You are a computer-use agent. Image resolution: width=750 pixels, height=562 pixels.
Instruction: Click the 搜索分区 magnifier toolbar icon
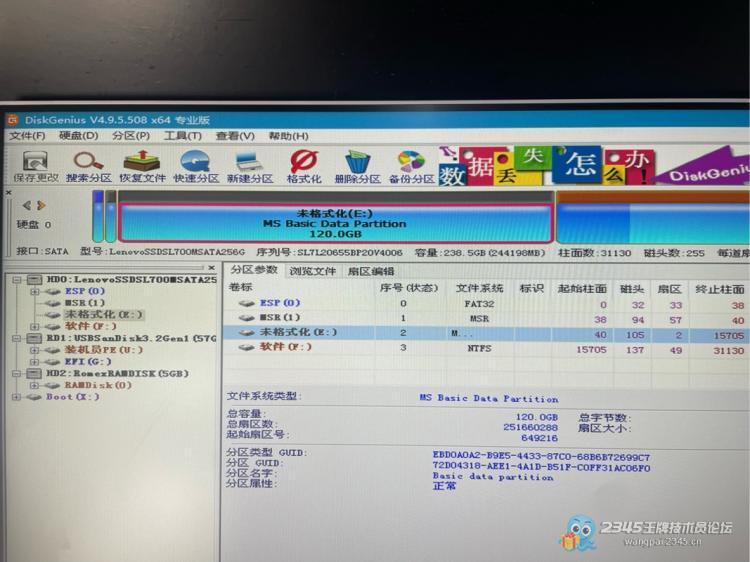[x=88, y=165]
